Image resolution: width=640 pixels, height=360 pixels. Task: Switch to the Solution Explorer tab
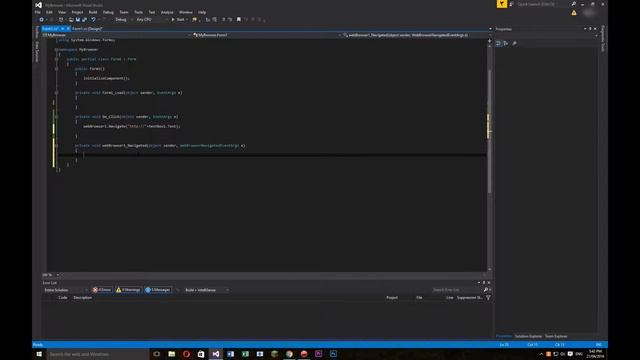click(x=528, y=336)
